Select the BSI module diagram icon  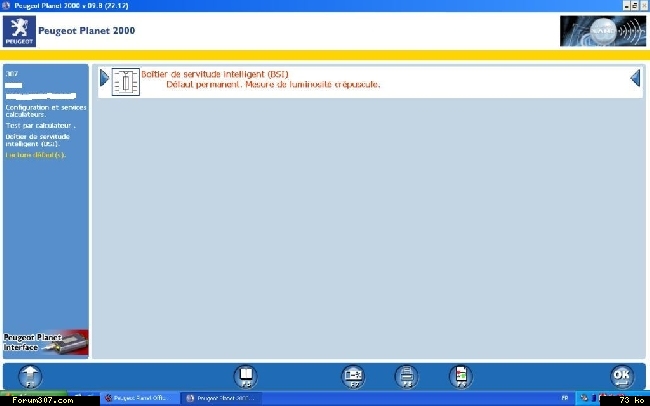[x=126, y=82]
